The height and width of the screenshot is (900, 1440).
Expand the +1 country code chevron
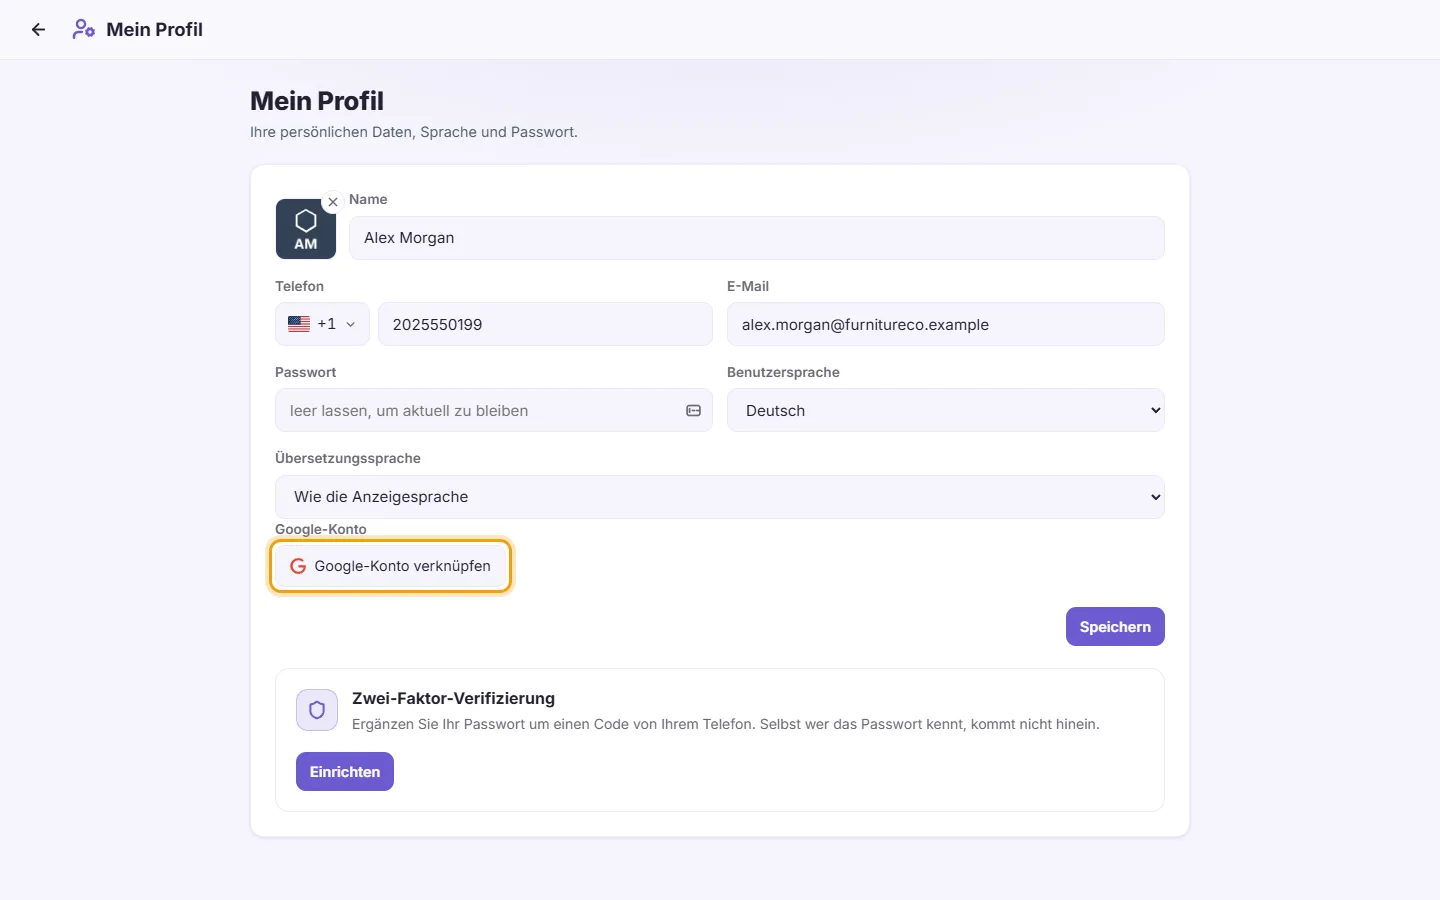pyautogui.click(x=351, y=324)
